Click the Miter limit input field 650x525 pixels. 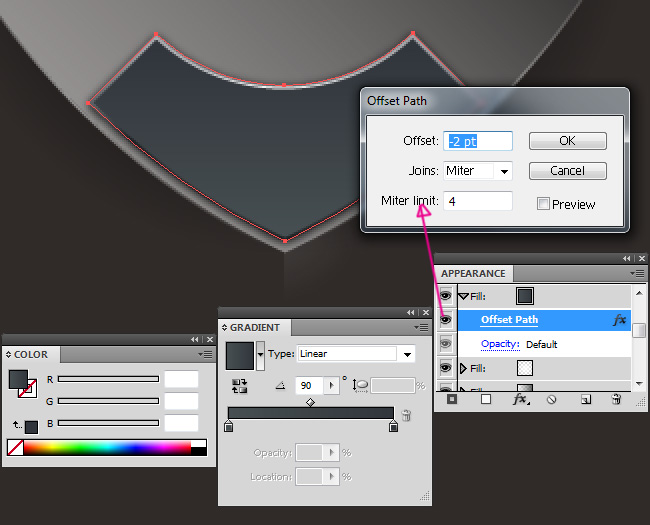[x=478, y=201]
